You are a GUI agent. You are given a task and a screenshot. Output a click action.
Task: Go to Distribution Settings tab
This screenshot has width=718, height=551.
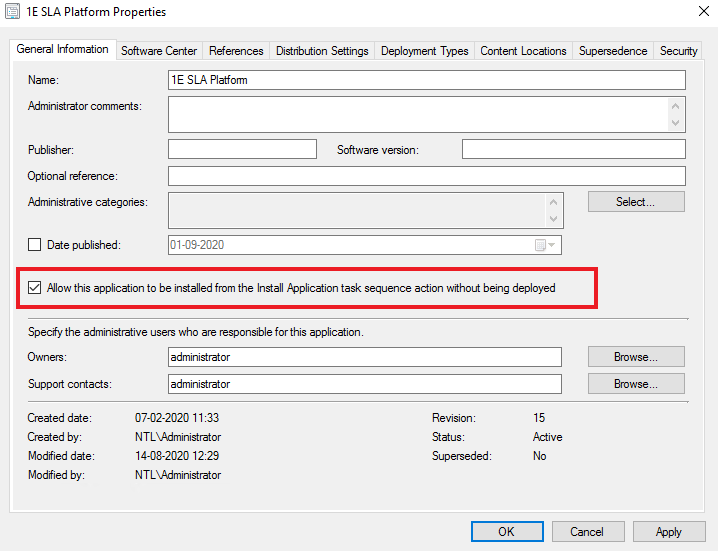[322, 51]
